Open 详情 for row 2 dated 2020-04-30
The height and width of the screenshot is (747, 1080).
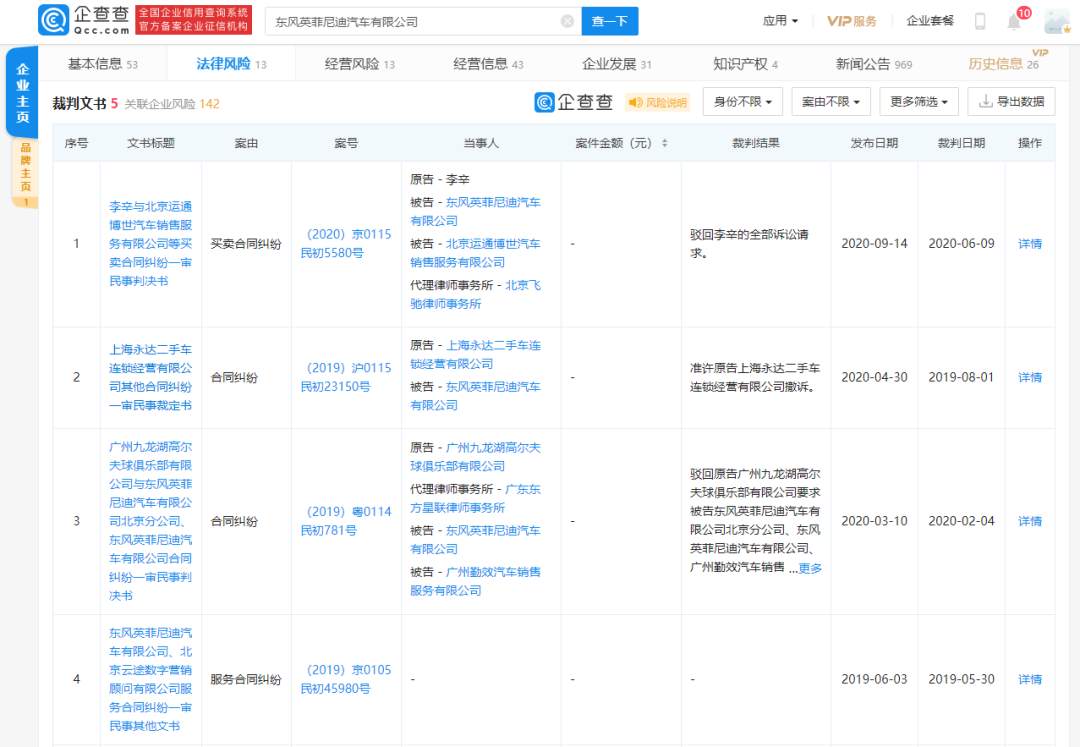click(1030, 377)
